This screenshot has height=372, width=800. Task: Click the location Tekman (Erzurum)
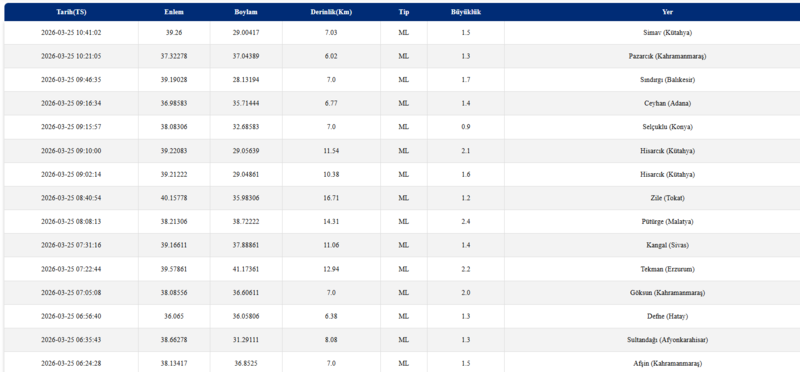667,269
